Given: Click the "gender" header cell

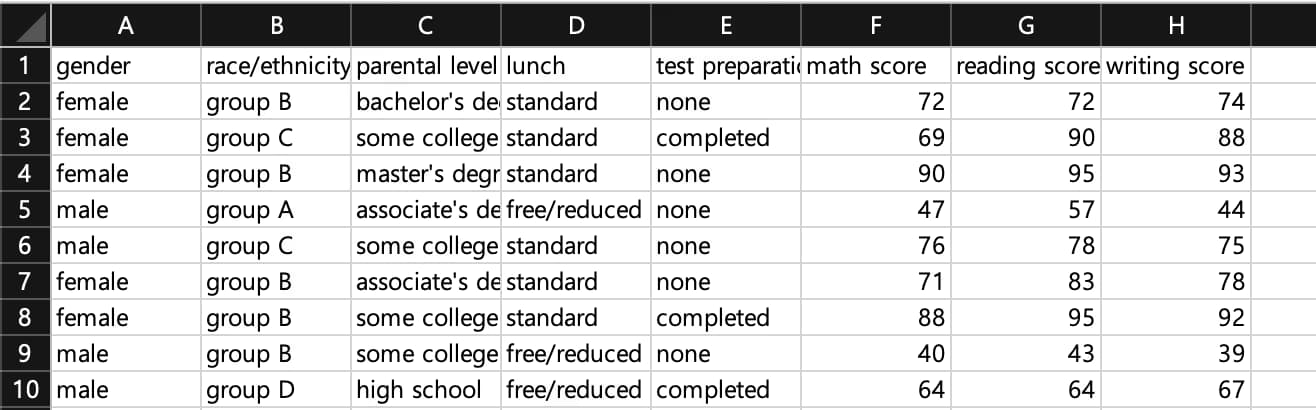Looking at the screenshot, I should click(125, 66).
